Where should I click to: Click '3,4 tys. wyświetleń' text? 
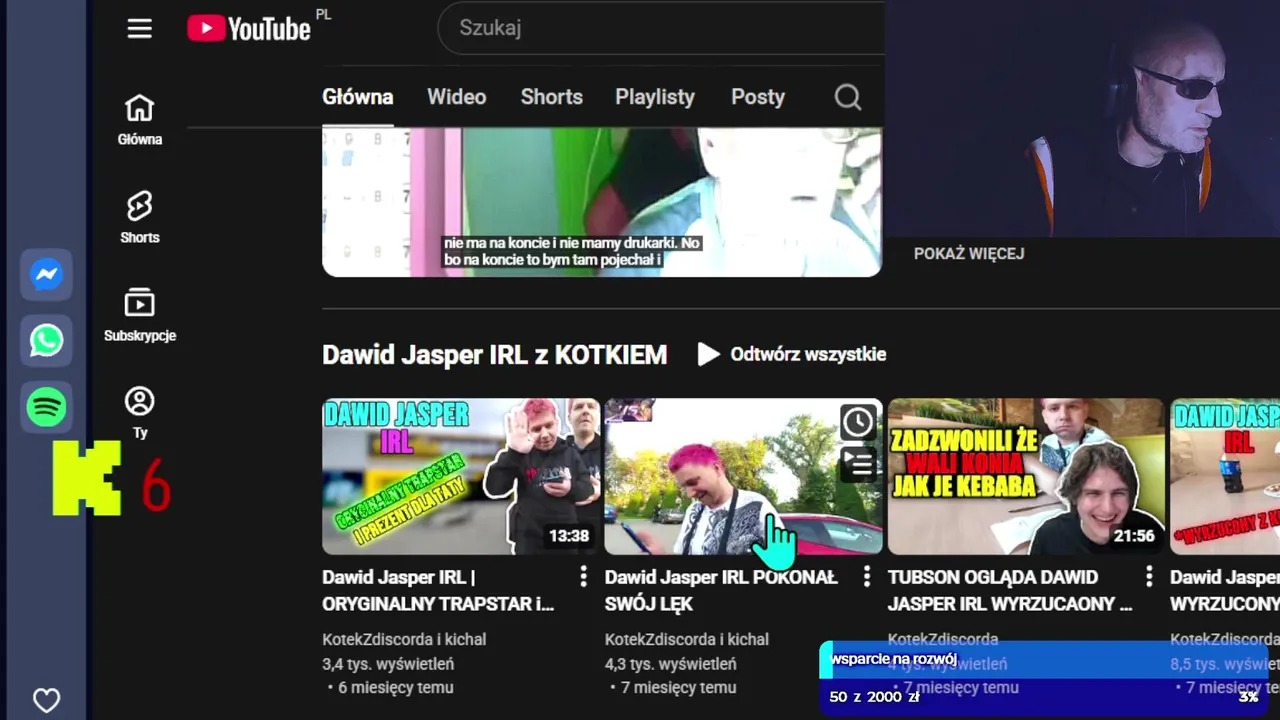[388, 664]
